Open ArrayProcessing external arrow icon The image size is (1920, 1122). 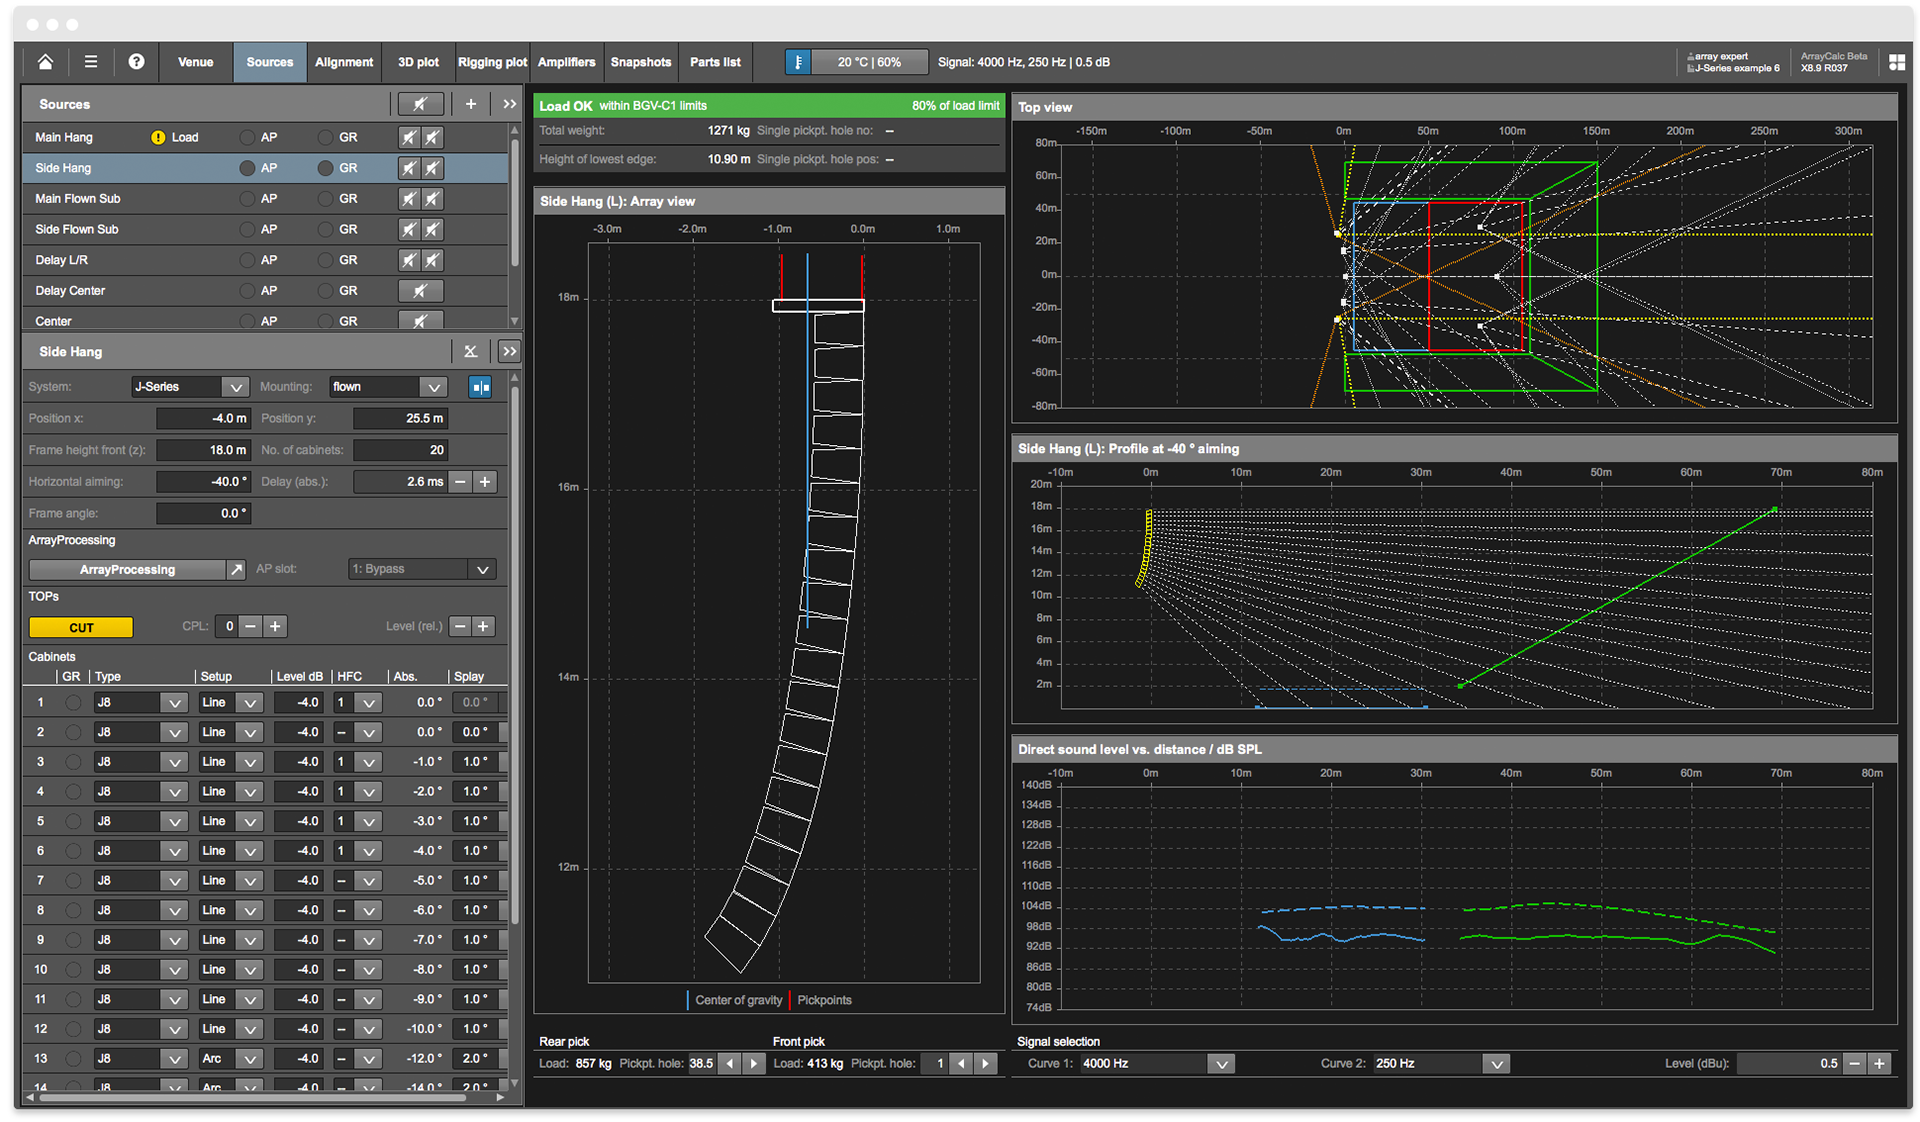pyautogui.click(x=236, y=569)
